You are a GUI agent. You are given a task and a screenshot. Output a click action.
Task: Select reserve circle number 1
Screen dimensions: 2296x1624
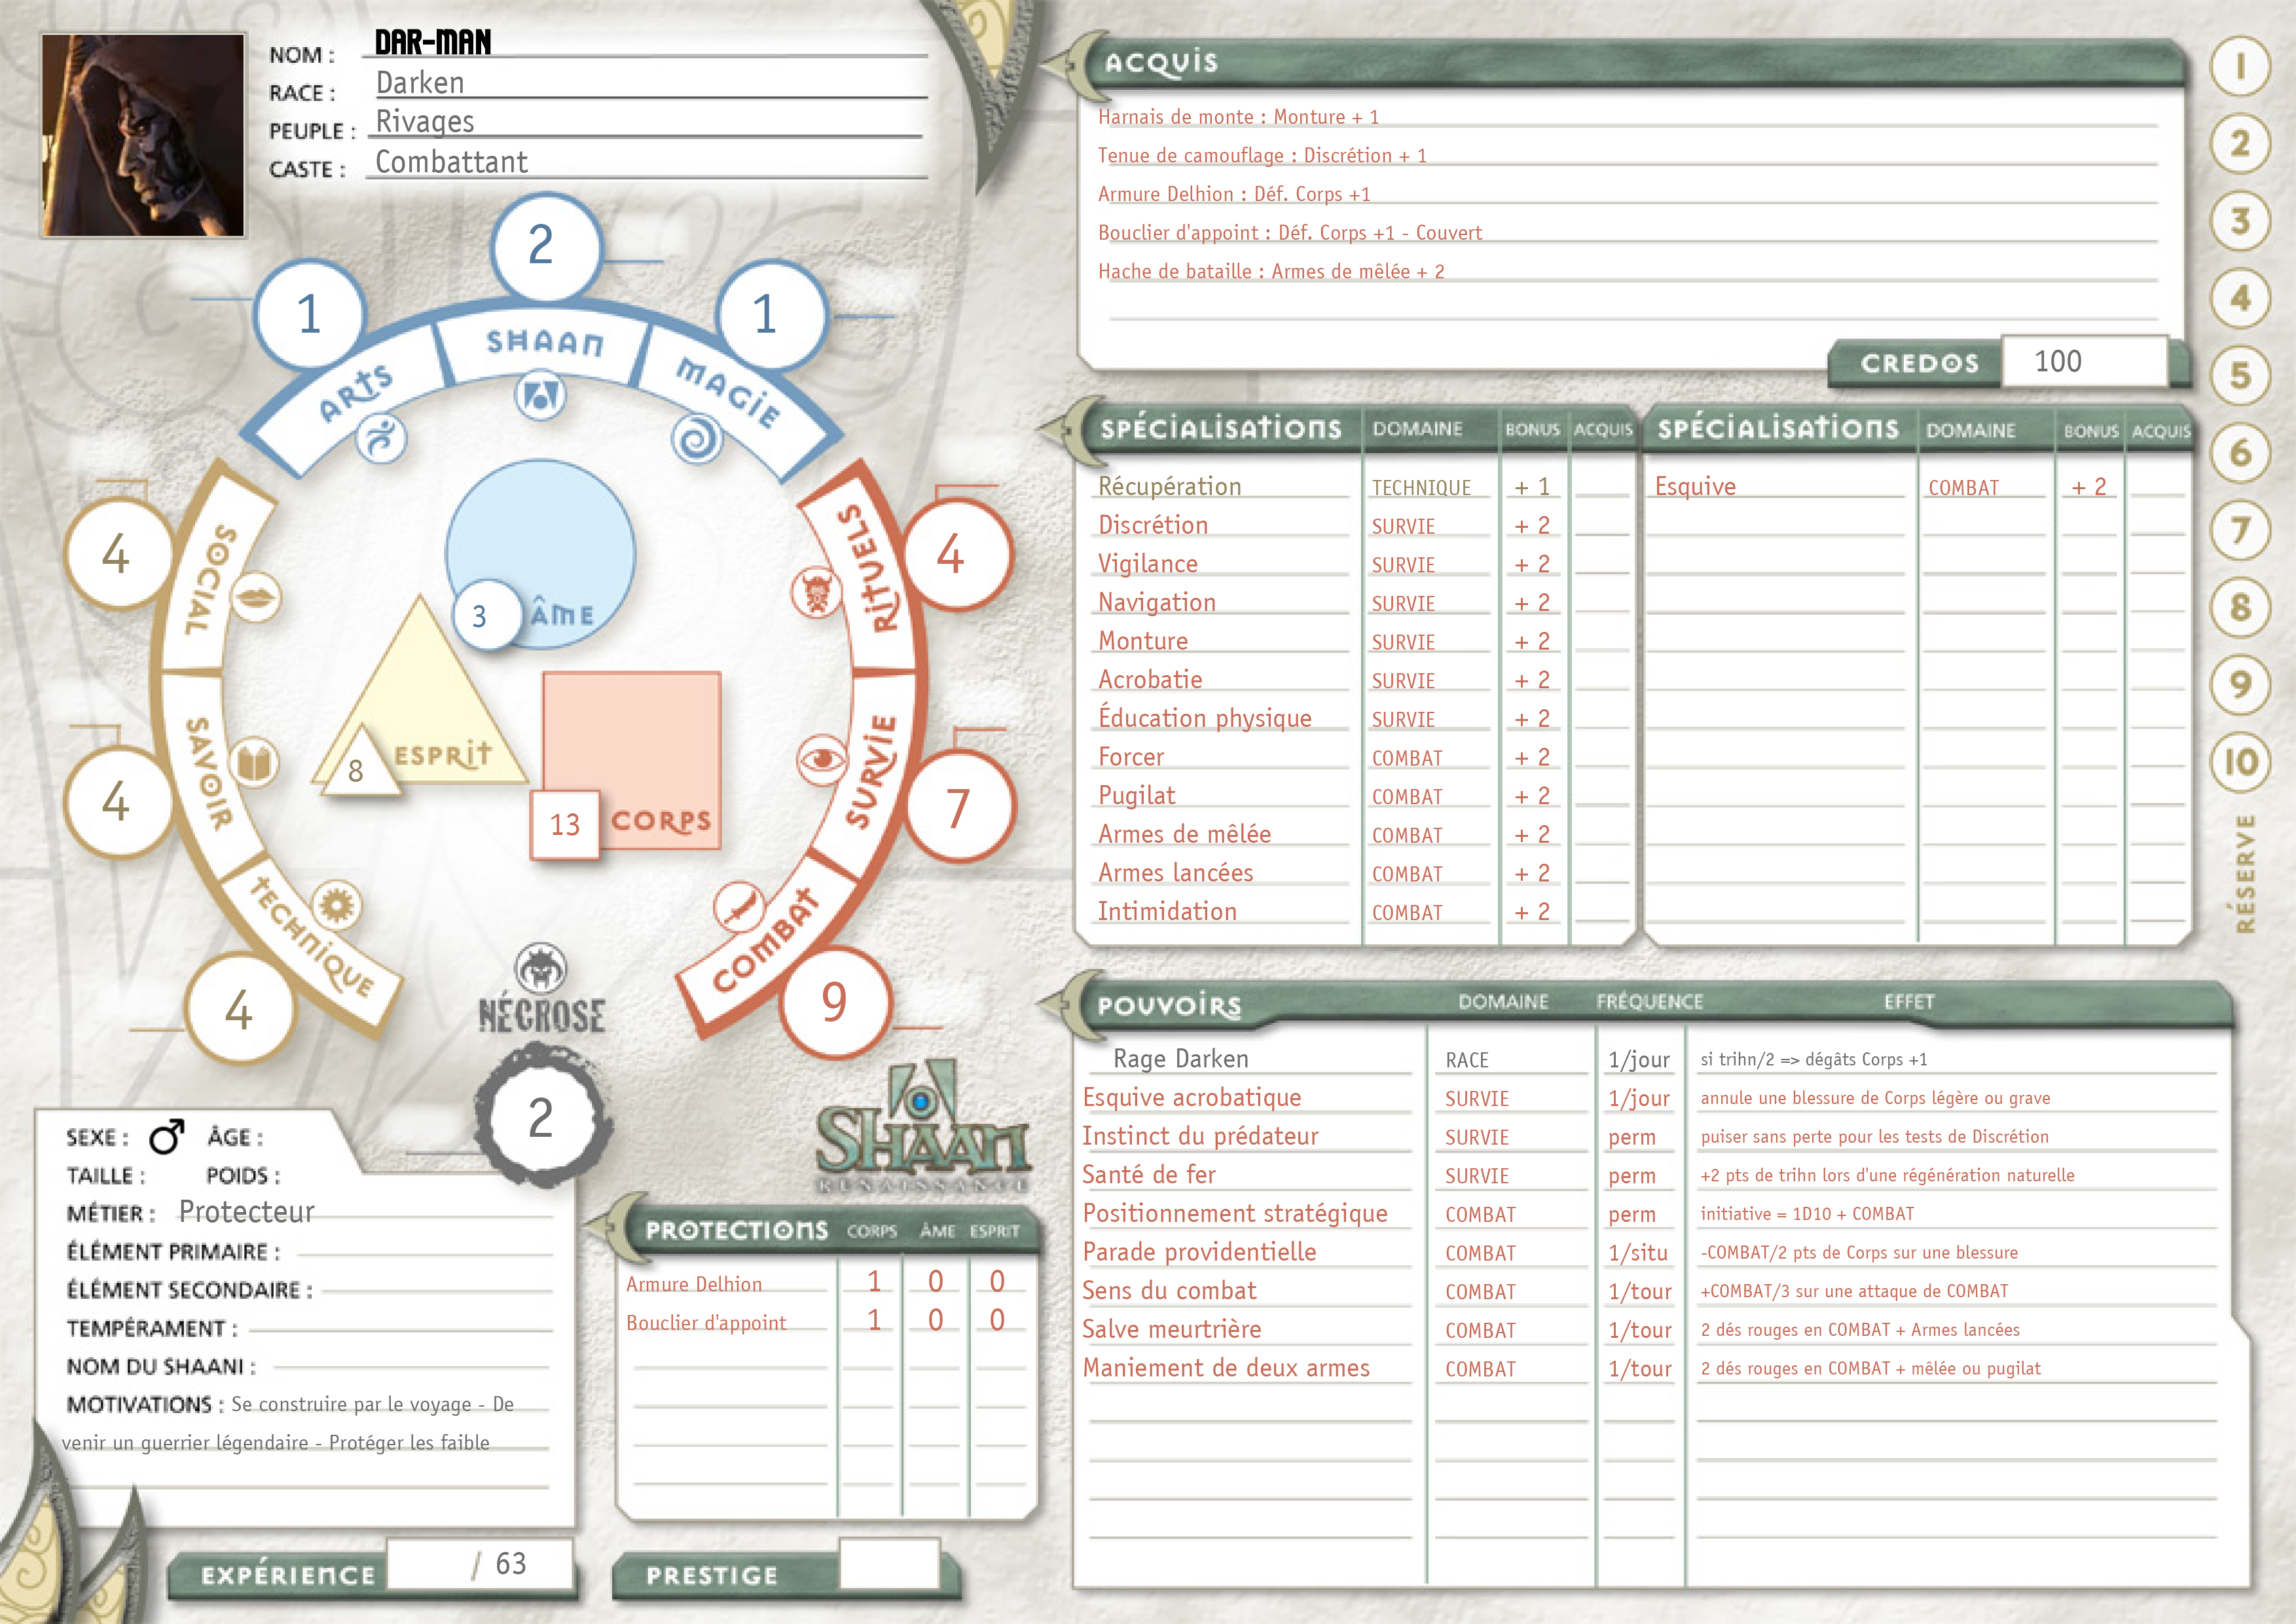click(2240, 67)
